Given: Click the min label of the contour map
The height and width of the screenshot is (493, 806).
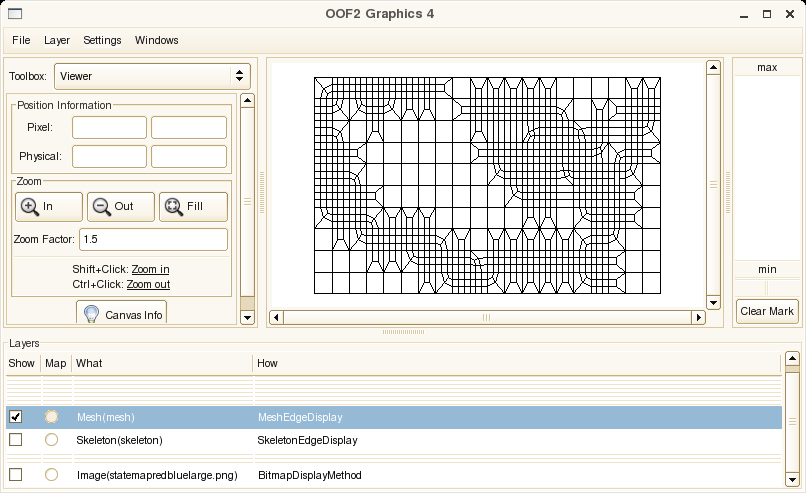Looking at the screenshot, I should point(767,269).
